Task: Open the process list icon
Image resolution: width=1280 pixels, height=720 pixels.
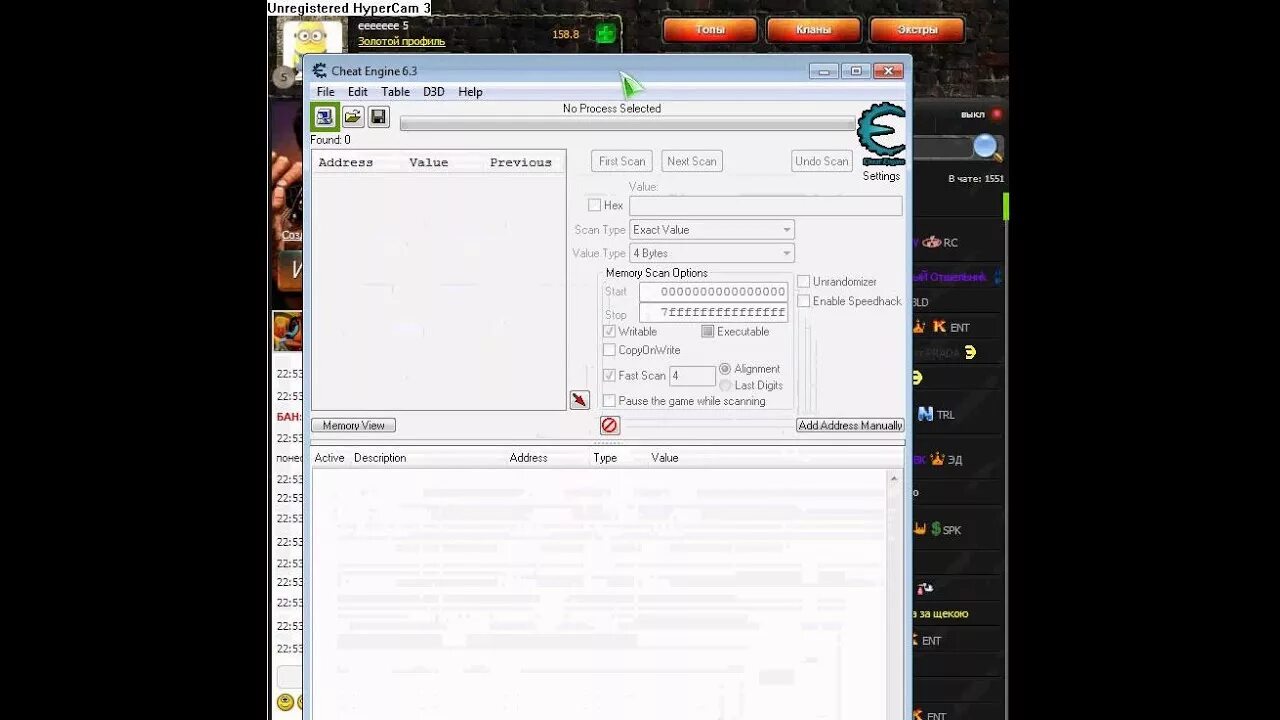Action: 324,117
